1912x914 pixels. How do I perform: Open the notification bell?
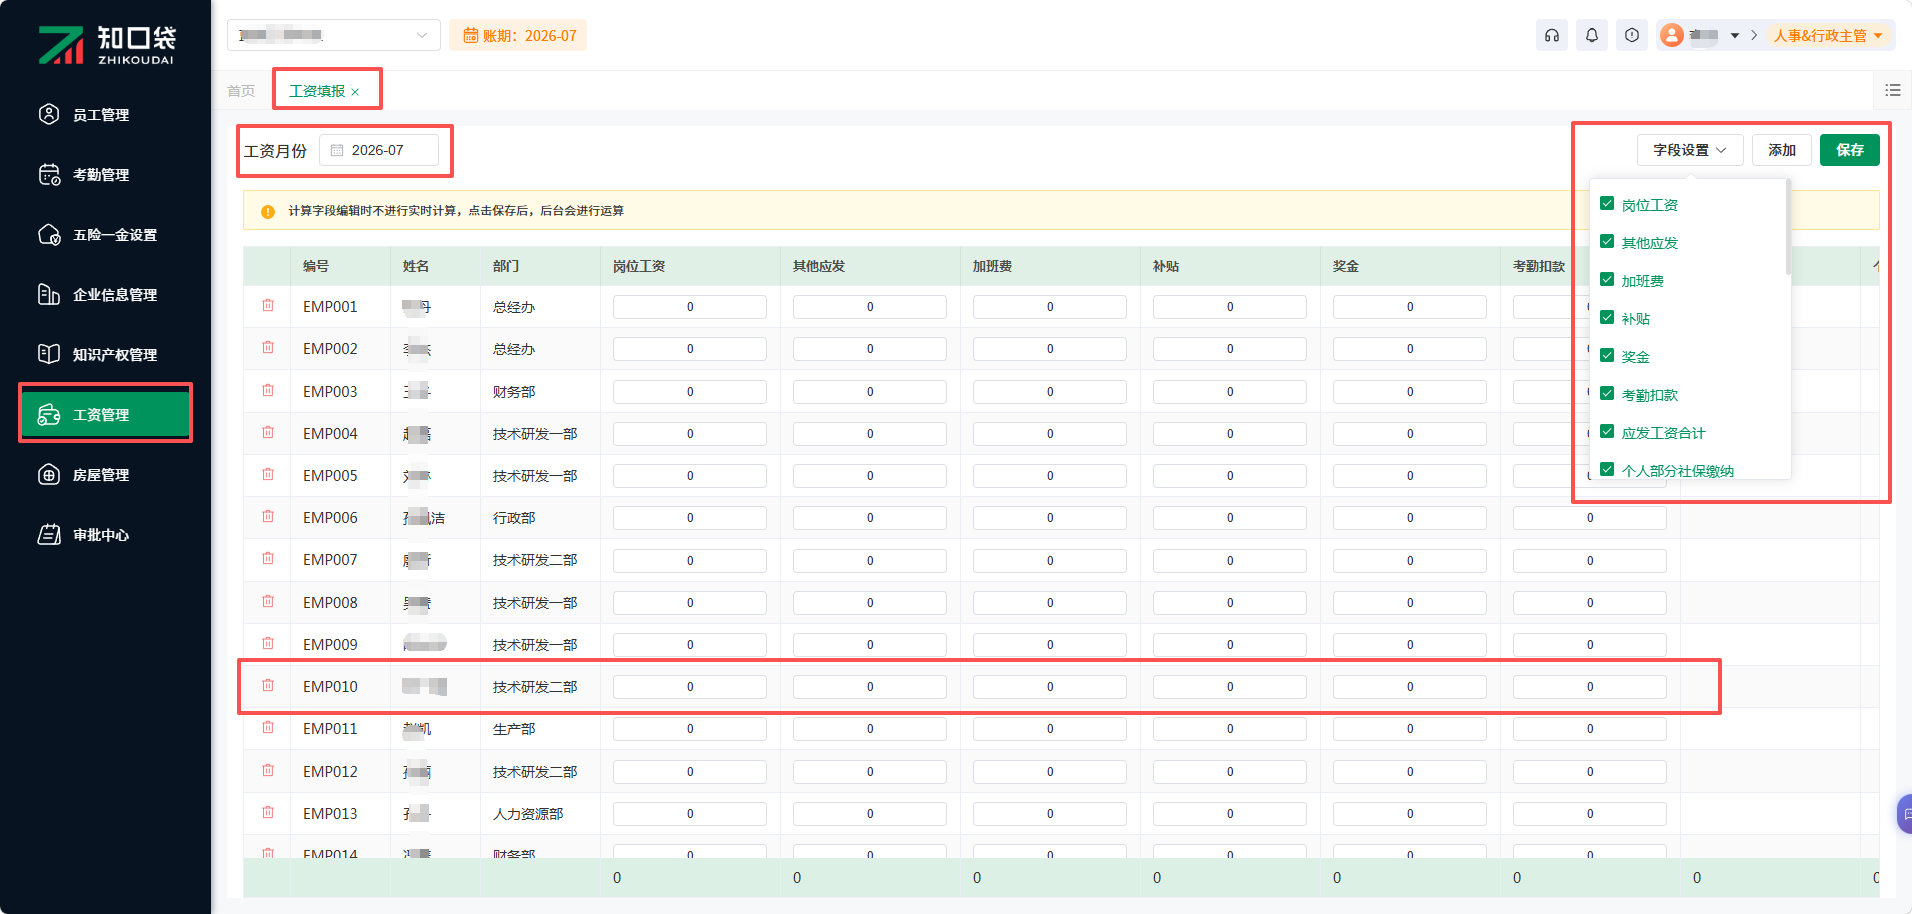(1592, 35)
